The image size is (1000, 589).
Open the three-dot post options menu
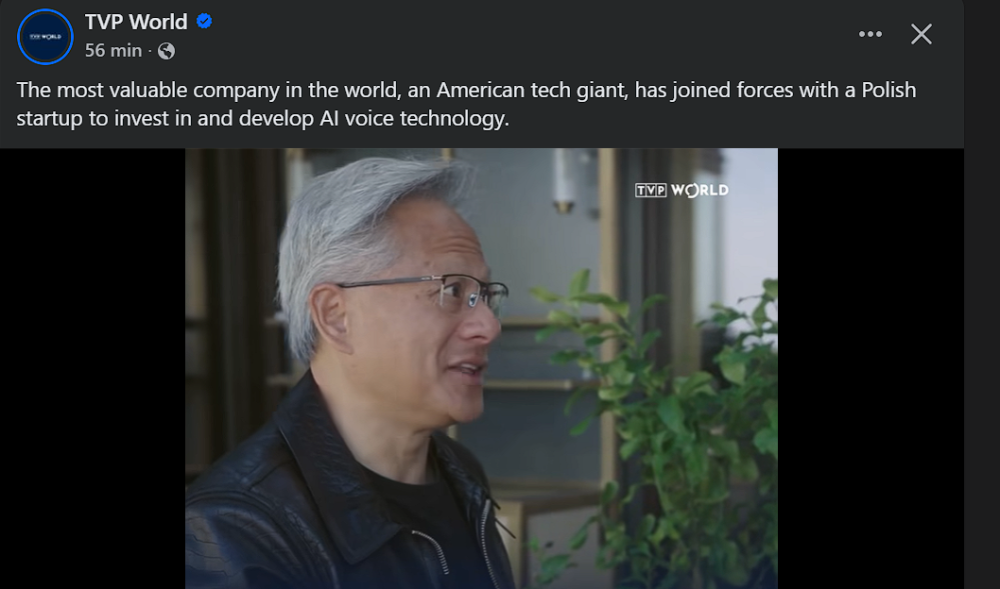(x=870, y=34)
